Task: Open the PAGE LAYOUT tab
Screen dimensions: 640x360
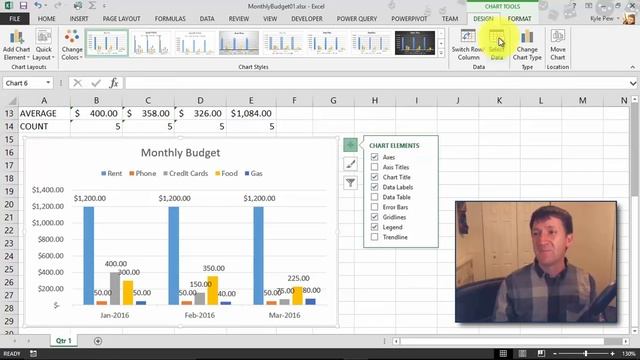Action: click(122, 19)
